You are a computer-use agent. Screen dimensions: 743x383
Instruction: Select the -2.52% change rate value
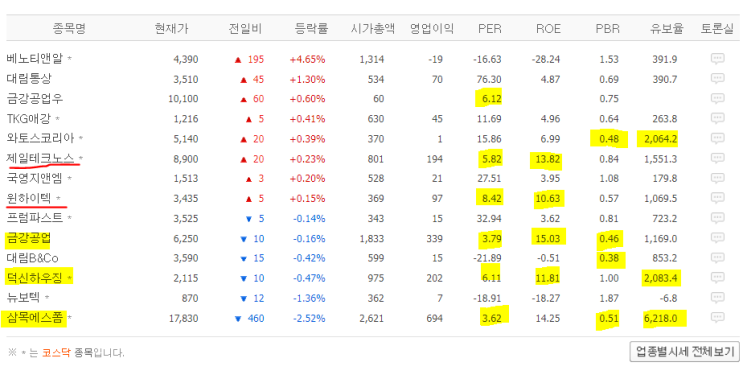point(309,318)
